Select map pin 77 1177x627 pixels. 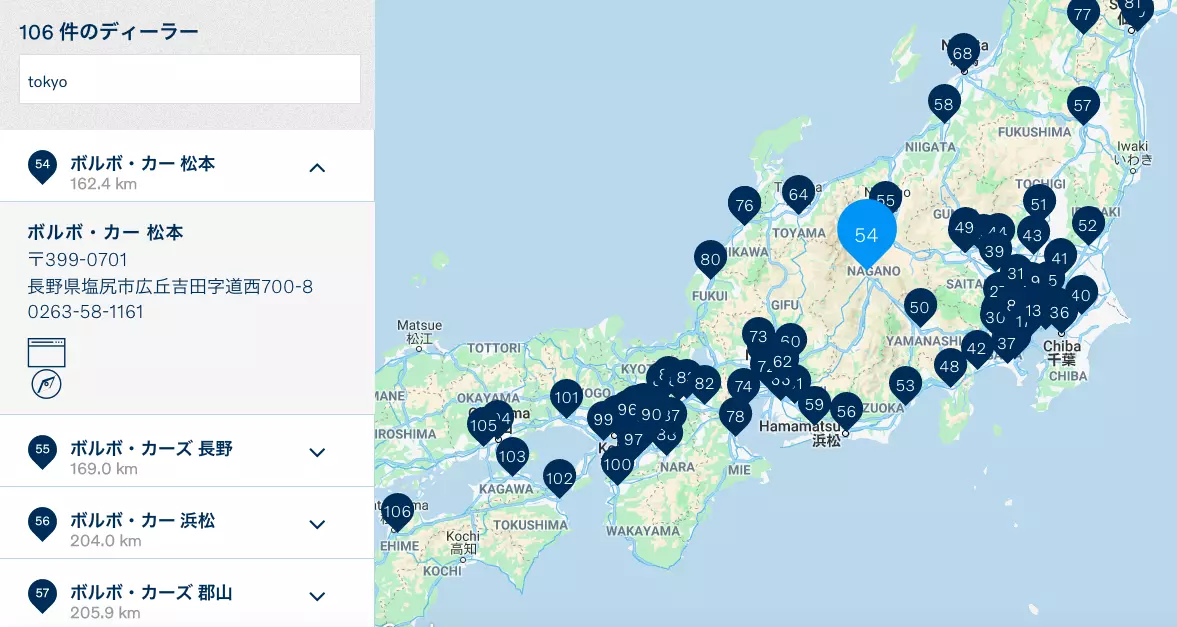click(1082, 15)
